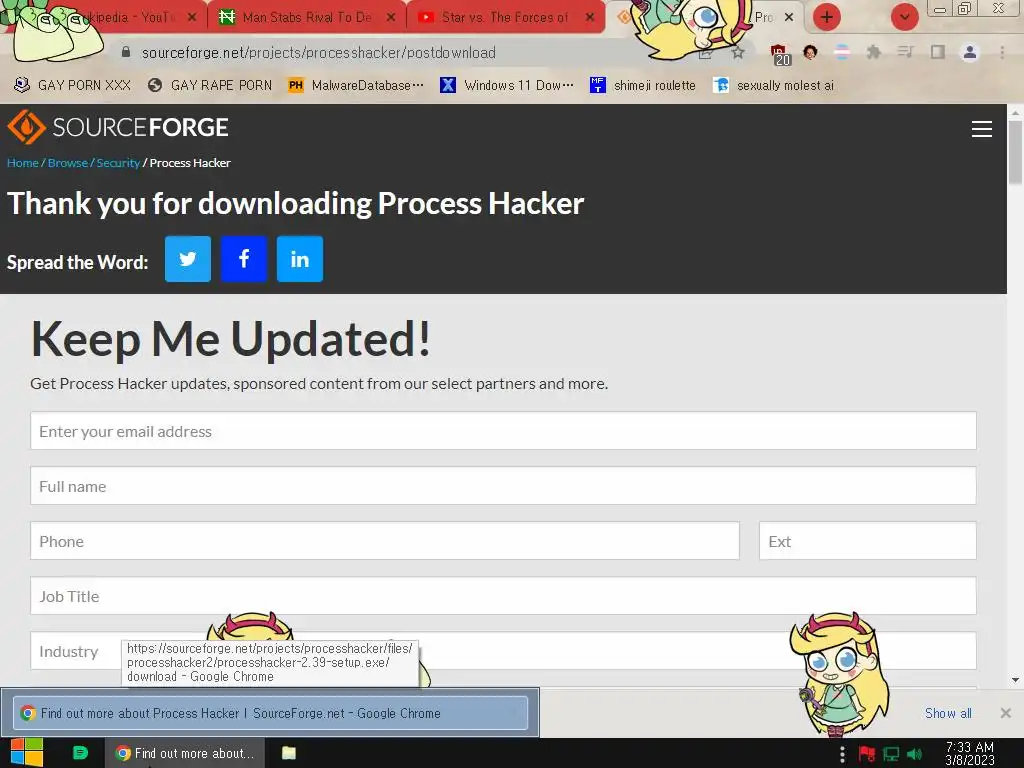1024x768 pixels.
Task: Click the red extension with badge 20
Action: pos(780,55)
